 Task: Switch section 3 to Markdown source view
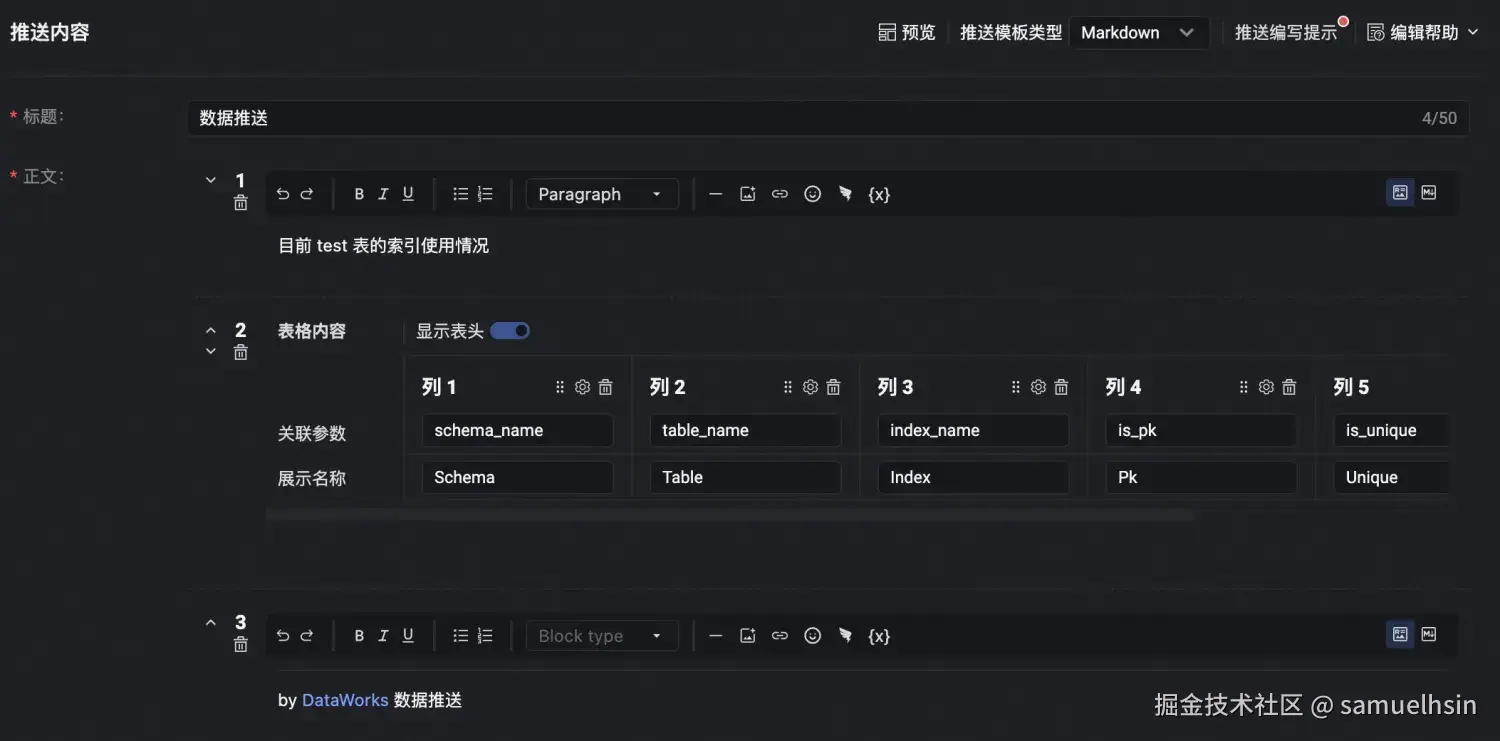(x=1429, y=634)
